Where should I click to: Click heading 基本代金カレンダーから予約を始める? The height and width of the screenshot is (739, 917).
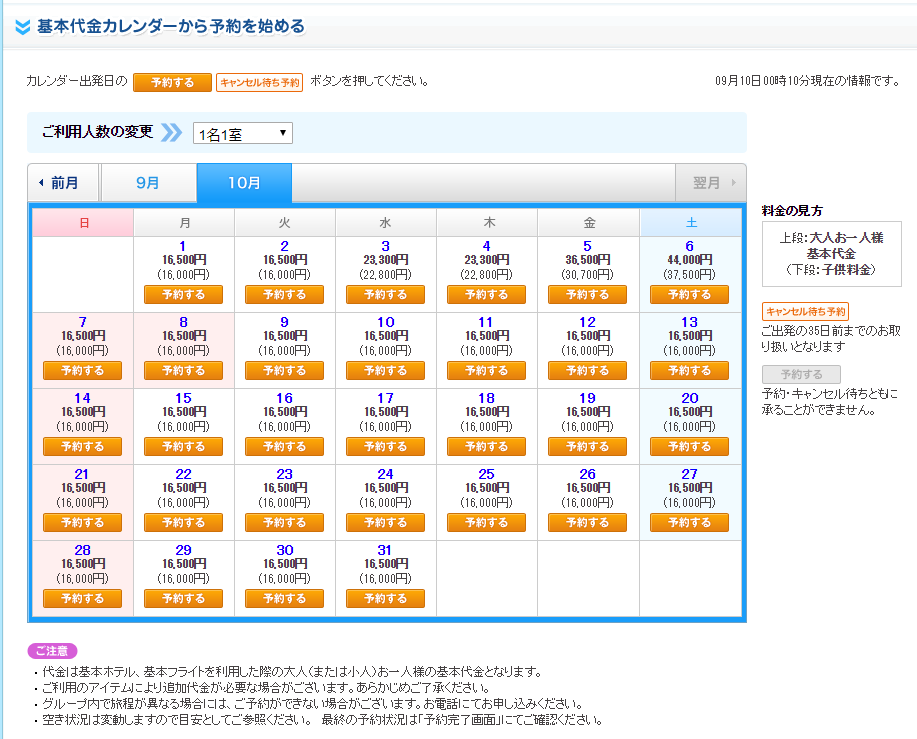click(171, 26)
